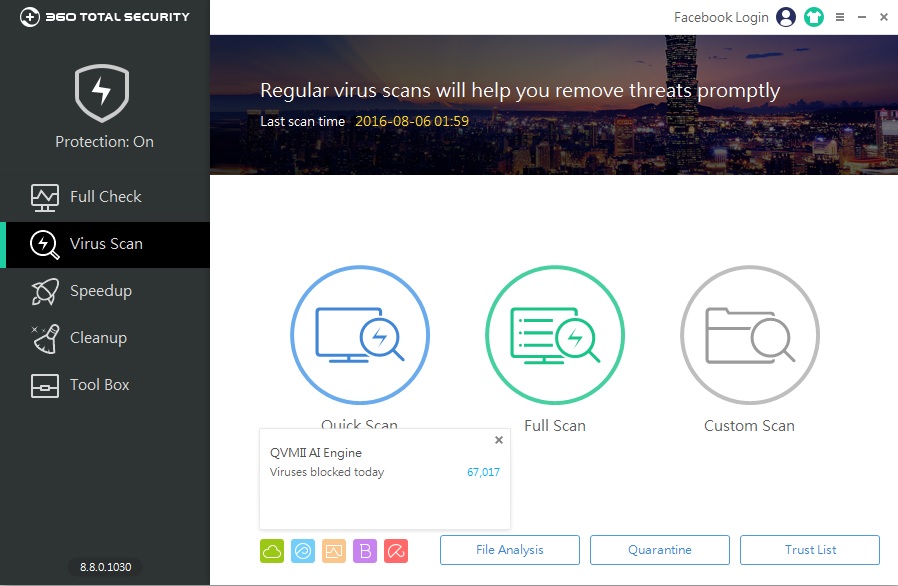Click the File Analysis button

pos(510,550)
